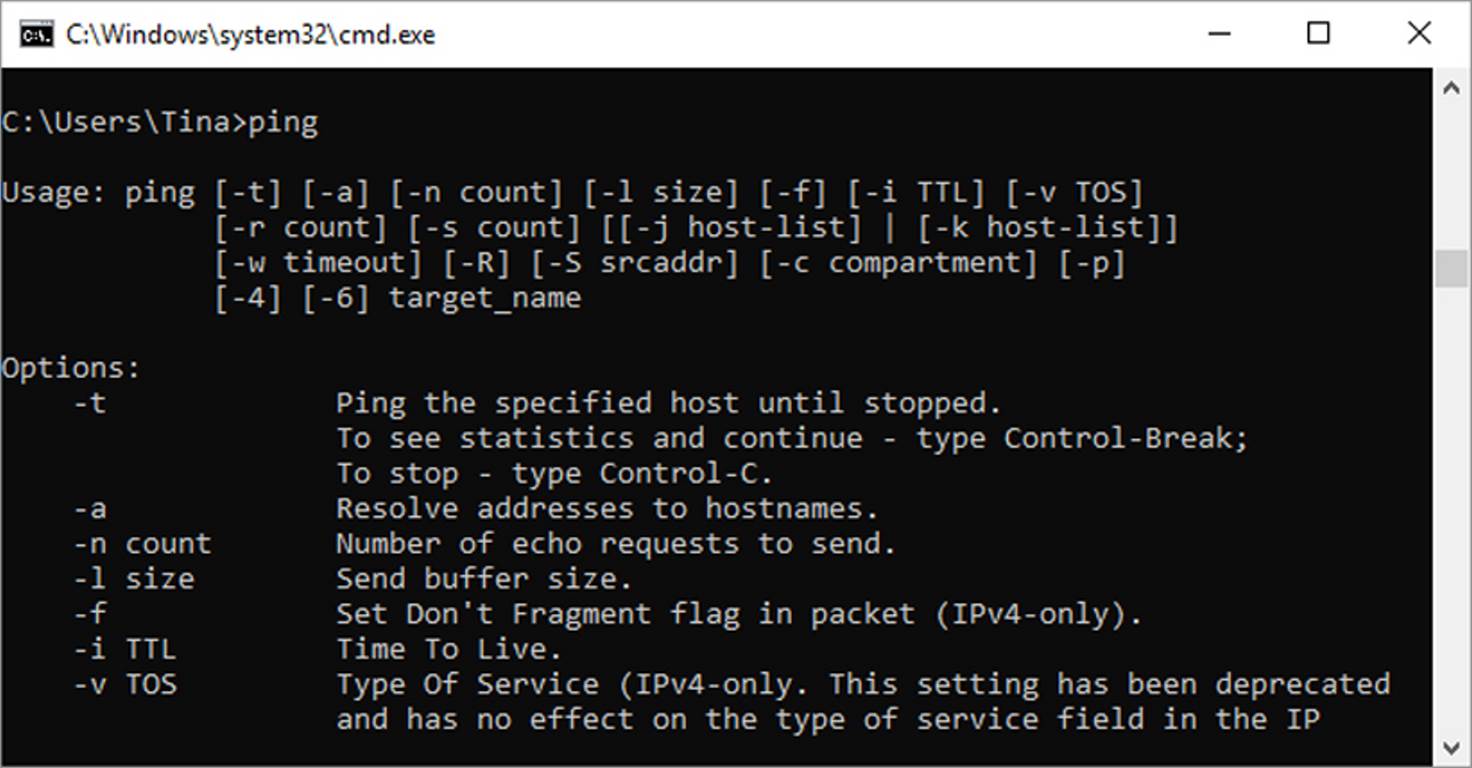The image size is (1472, 768).
Task: Close the Command Prompt window
Action: 1419,34
